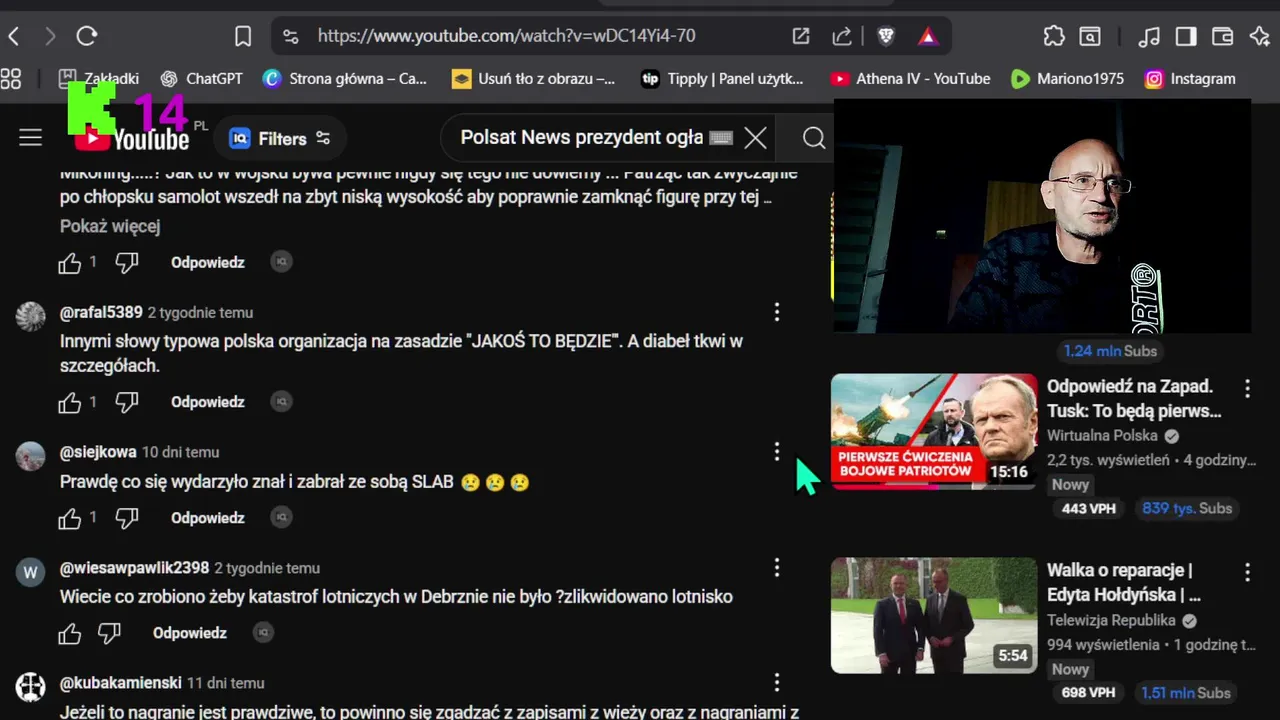Image resolution: width=1280 pixels, height=720 pixels.
Task: Open Odpowiedź na Zapad video title
Action: [1134, 398]
